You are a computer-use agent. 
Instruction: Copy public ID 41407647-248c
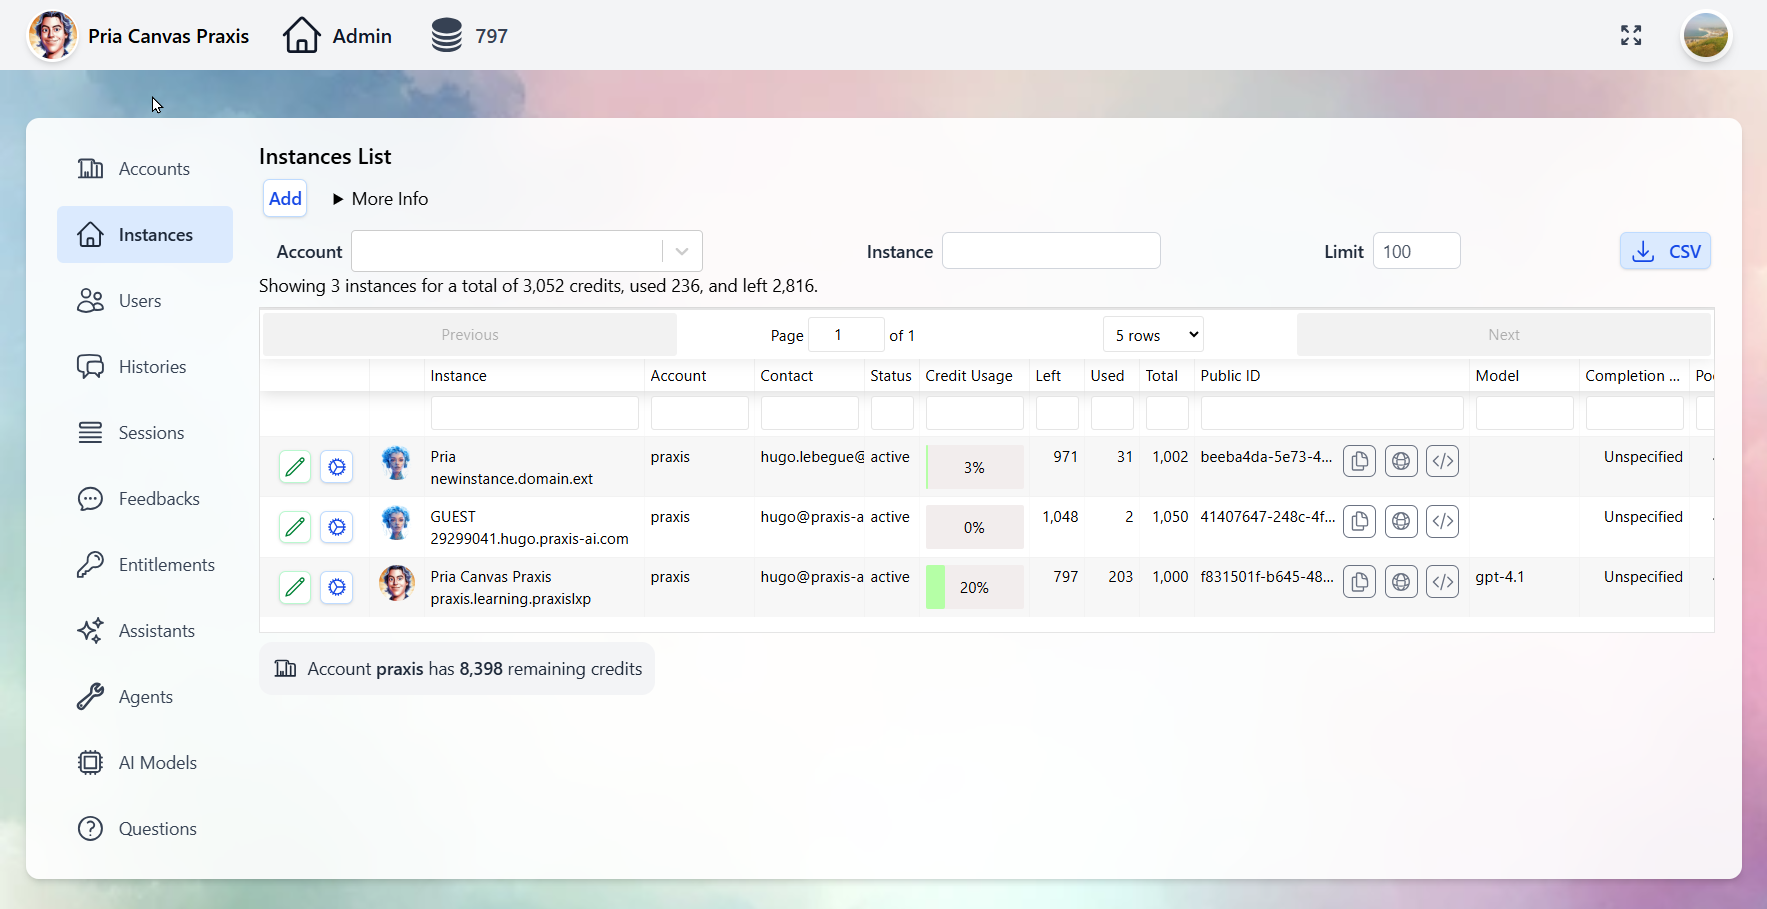(x=1359, y=521)
